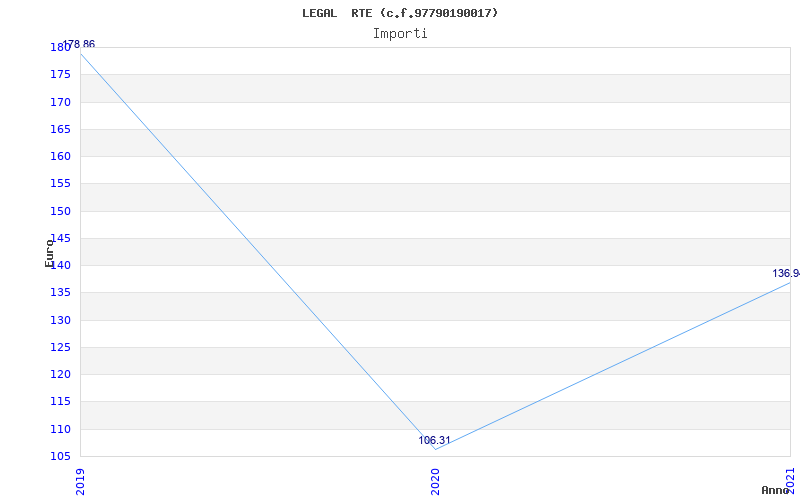Click the Euro y-axis title

tap(49, 253)
